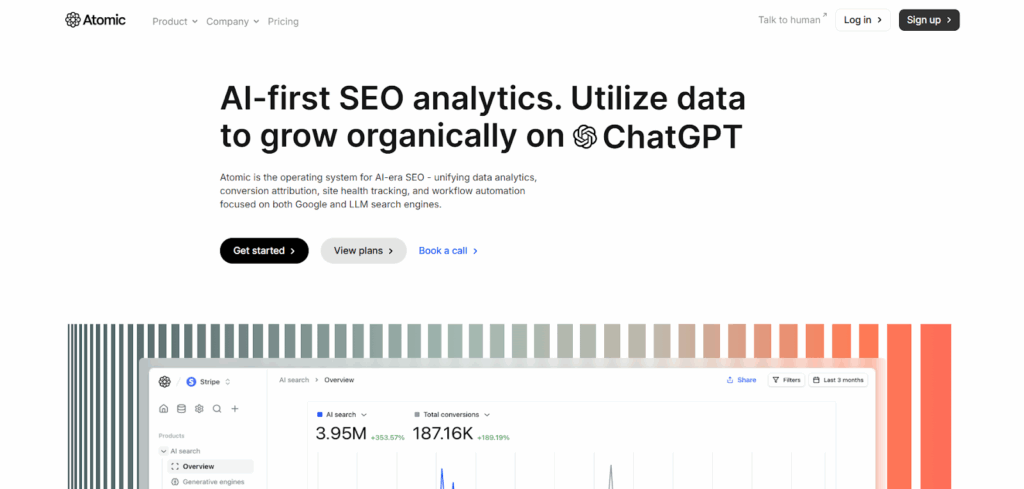Go to the Pricing page
The image size is (1024, 489).
click(x=283, y=21)
